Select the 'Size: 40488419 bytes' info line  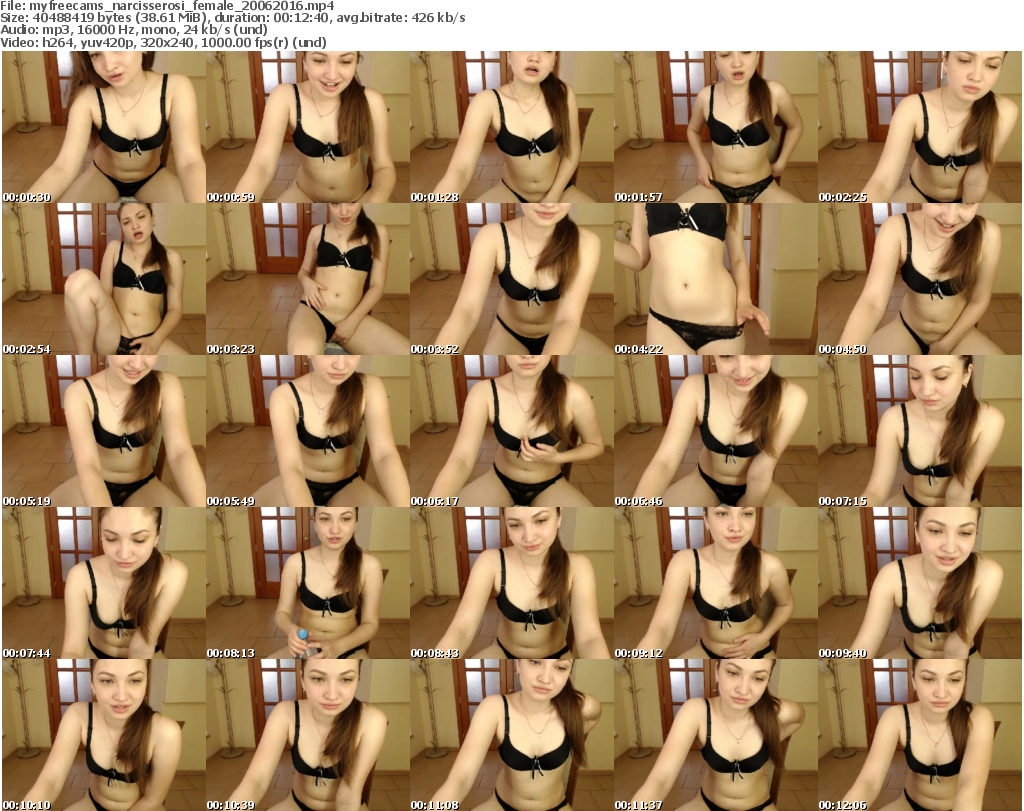click(x=232, y=18)
